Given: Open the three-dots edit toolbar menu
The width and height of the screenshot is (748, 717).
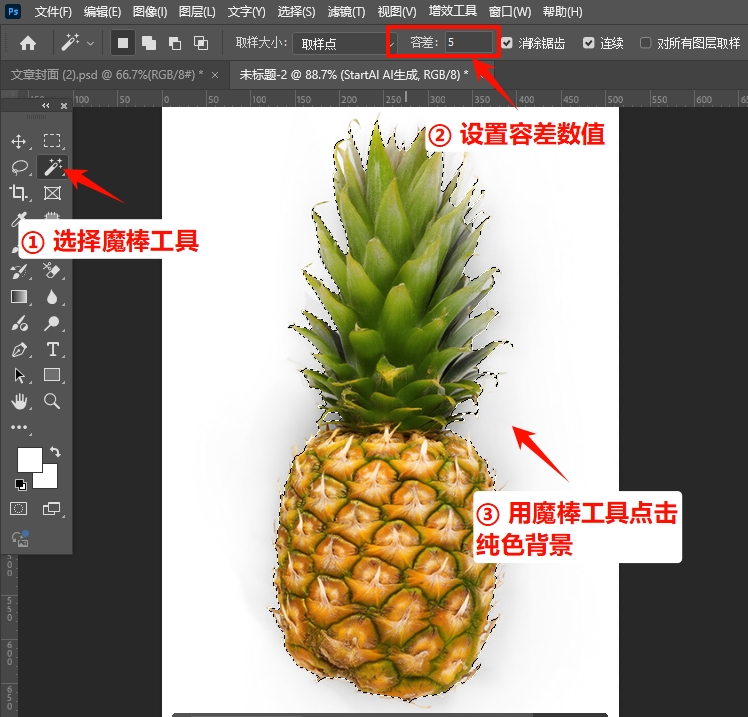Looking at the screenshot, I should [19, 427].
